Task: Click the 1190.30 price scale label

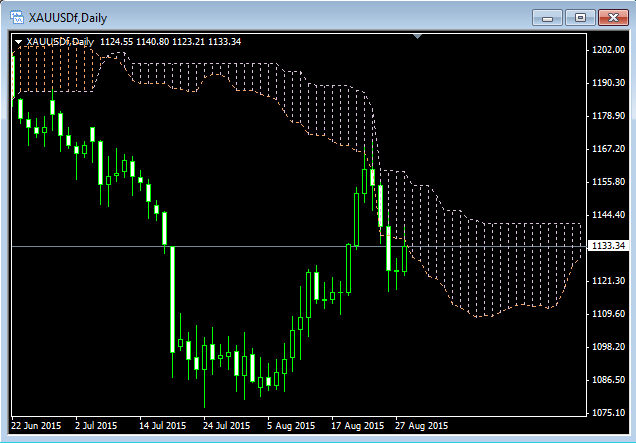Action: (608, 83)
